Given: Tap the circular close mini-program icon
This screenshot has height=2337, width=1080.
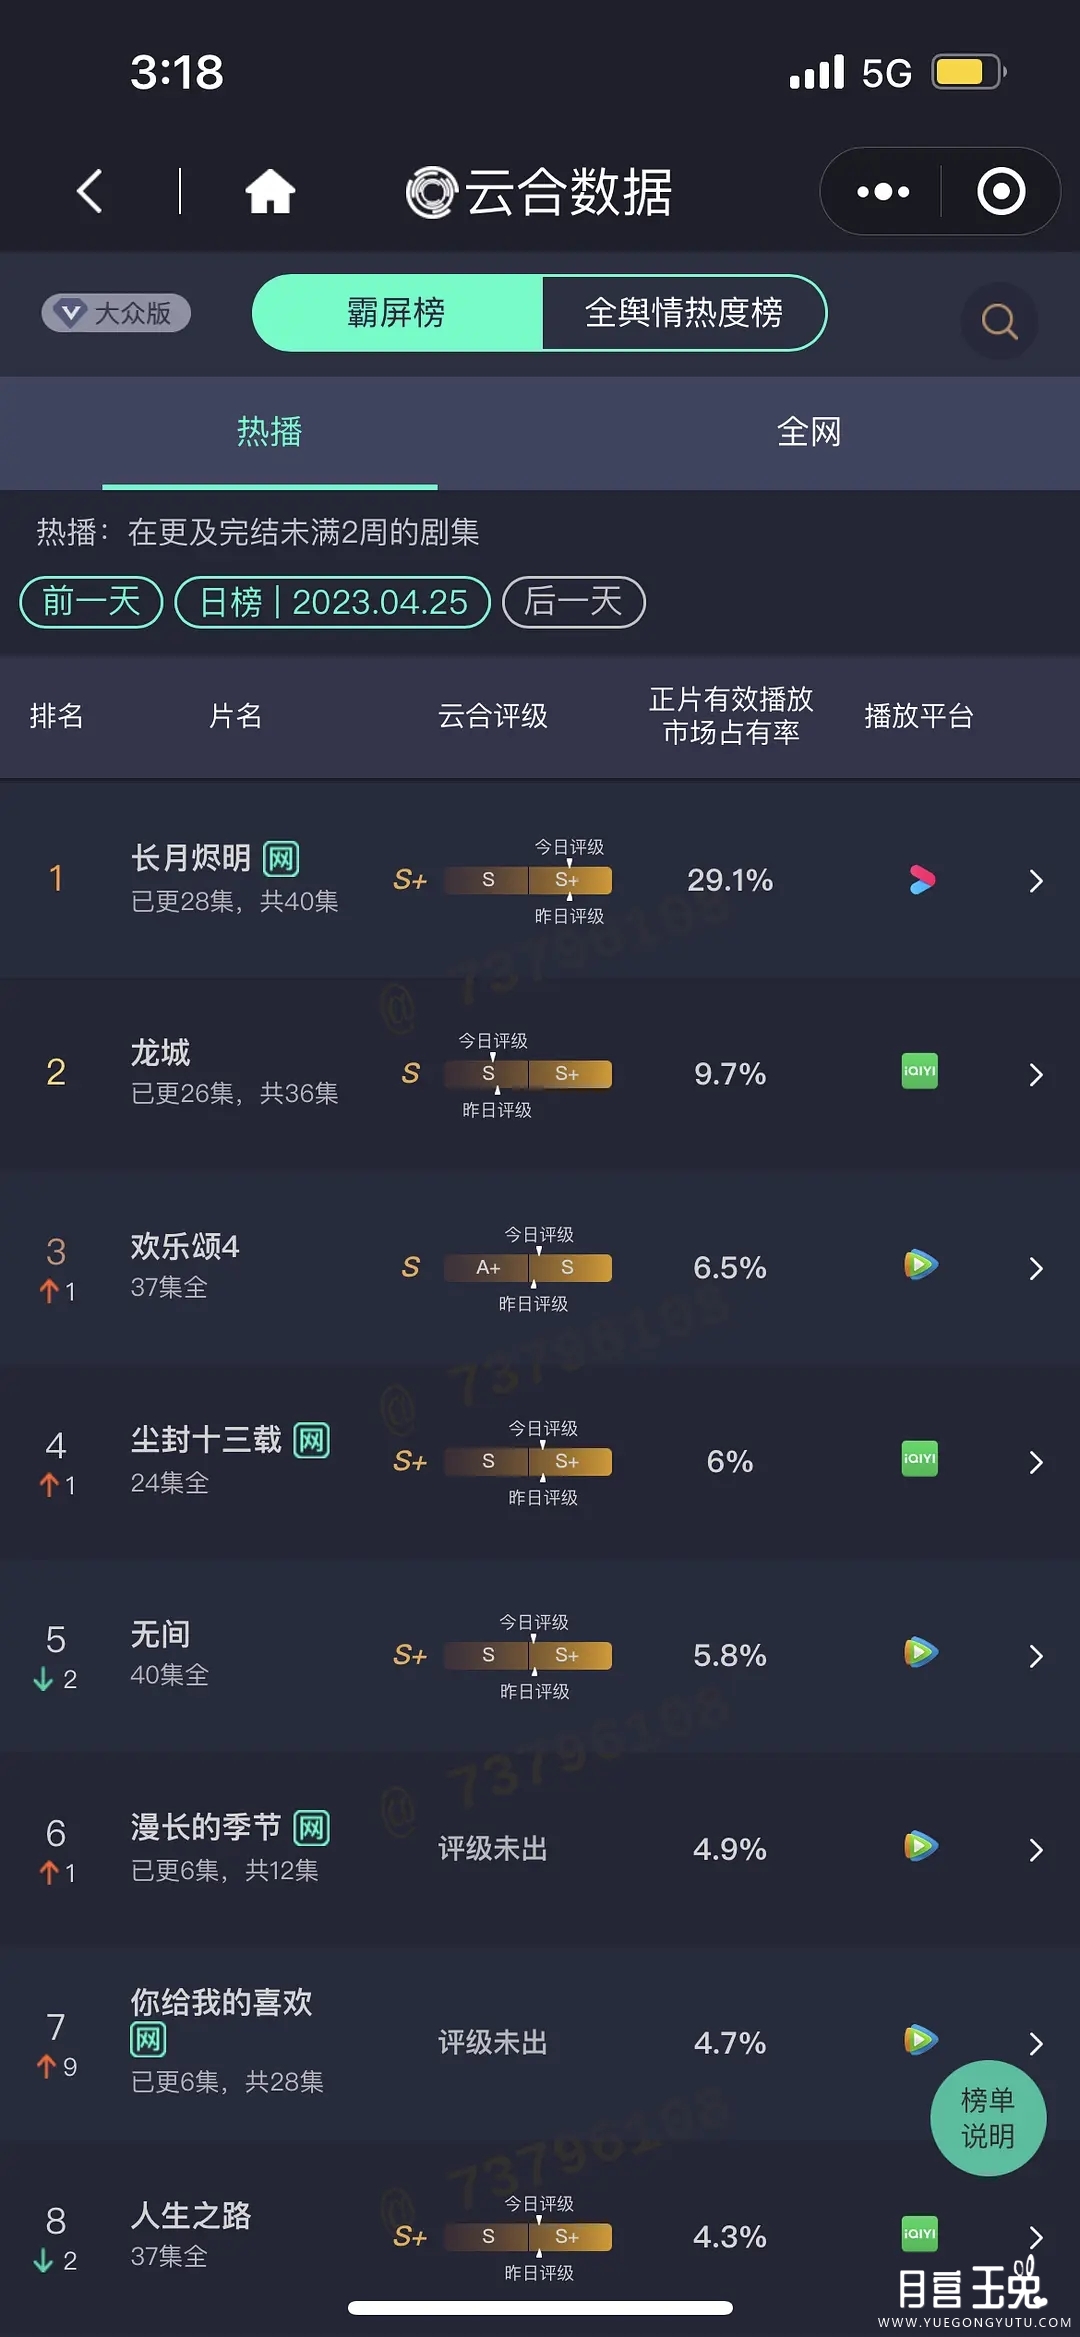Looking at the screenshot, I should (x=1001, y=191).
